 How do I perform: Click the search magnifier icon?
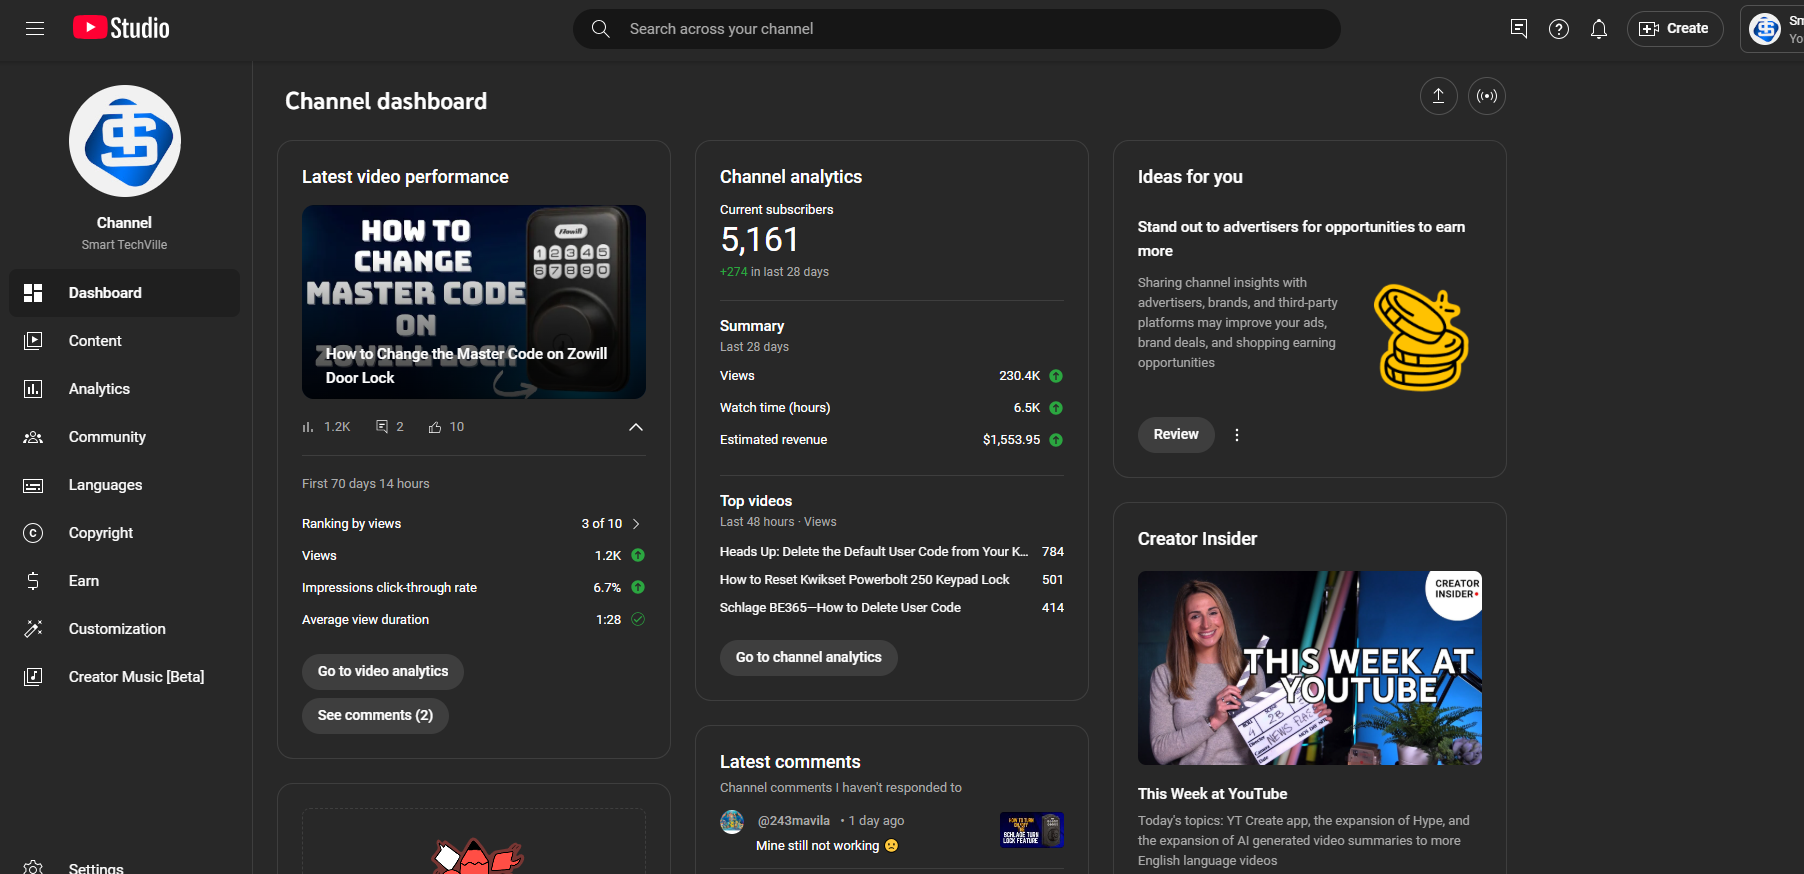click(x=600, y=29)
